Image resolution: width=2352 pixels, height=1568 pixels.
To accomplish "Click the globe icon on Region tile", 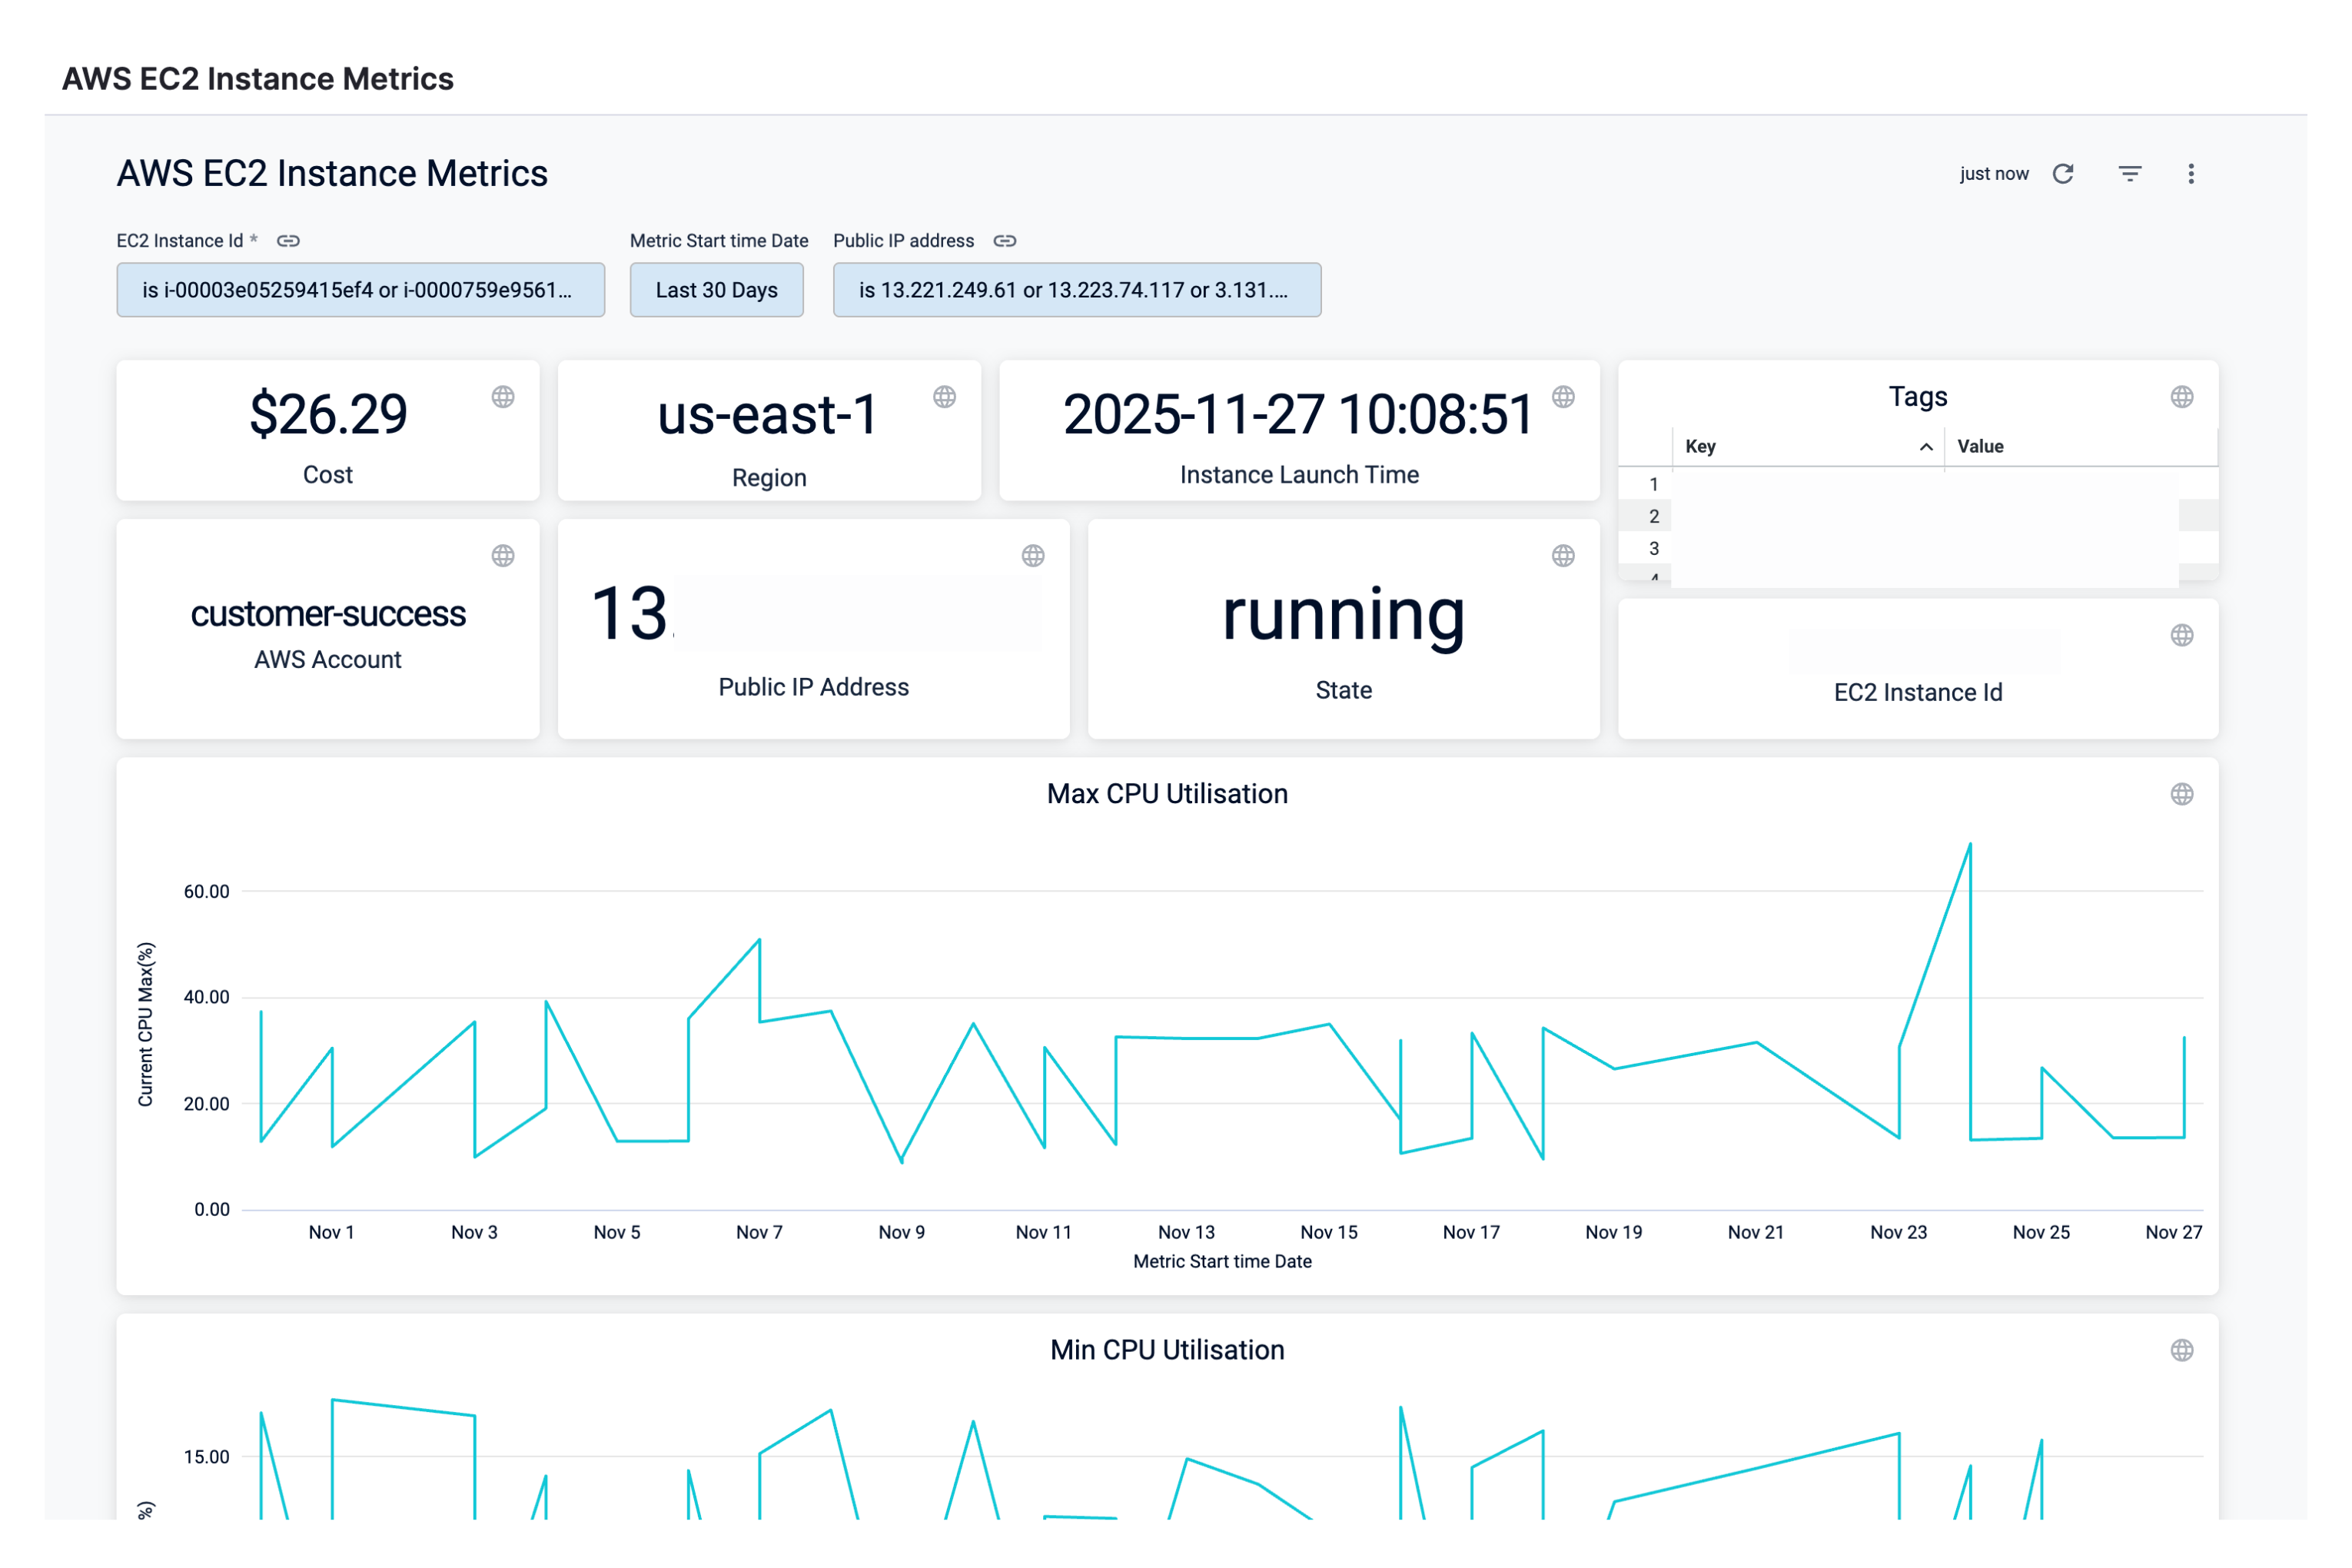I will click(x=944, y=397).
